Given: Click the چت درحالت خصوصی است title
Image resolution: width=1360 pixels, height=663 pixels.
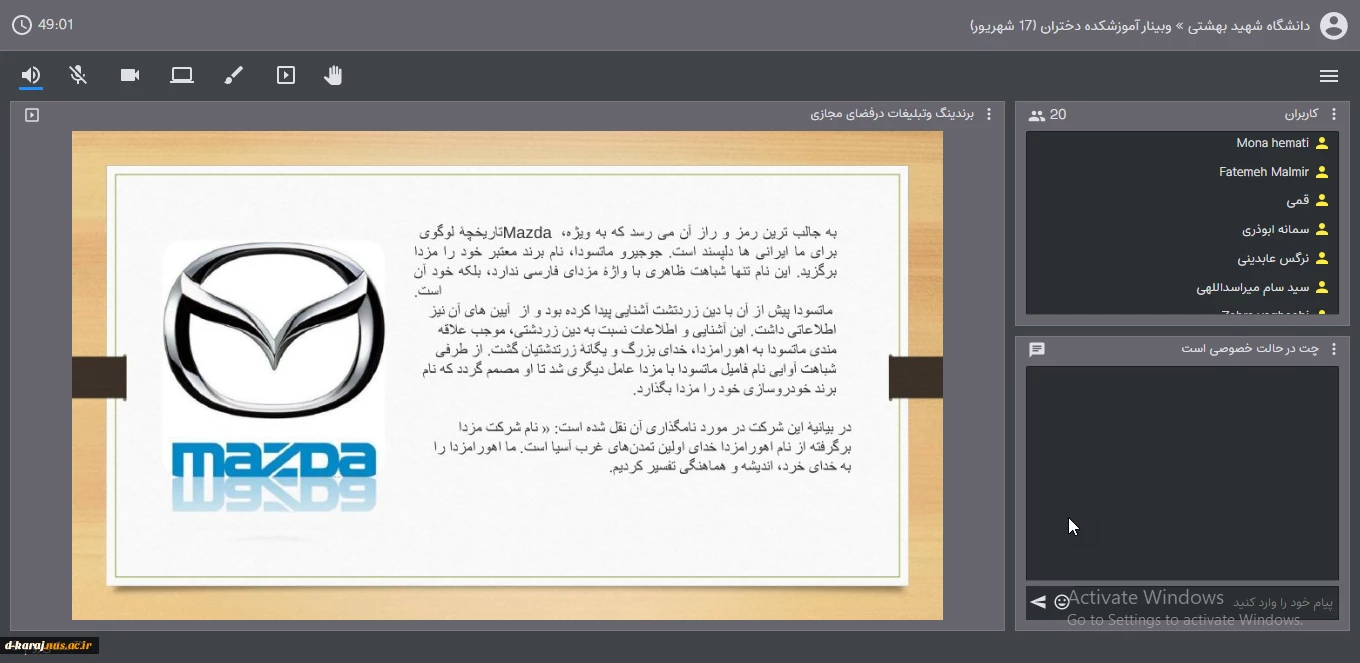Looking at the screenshot, I should click(x=1250, y=349).
